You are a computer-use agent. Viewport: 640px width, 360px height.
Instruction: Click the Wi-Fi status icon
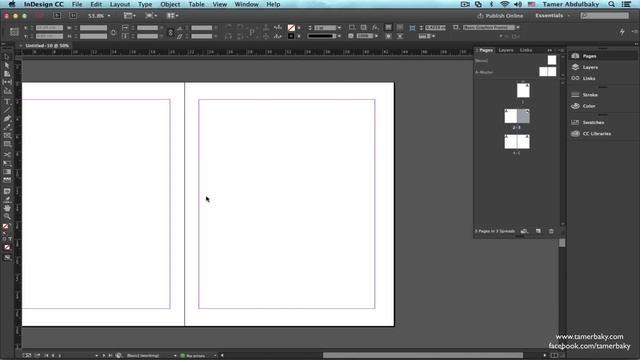coord(504,4)
